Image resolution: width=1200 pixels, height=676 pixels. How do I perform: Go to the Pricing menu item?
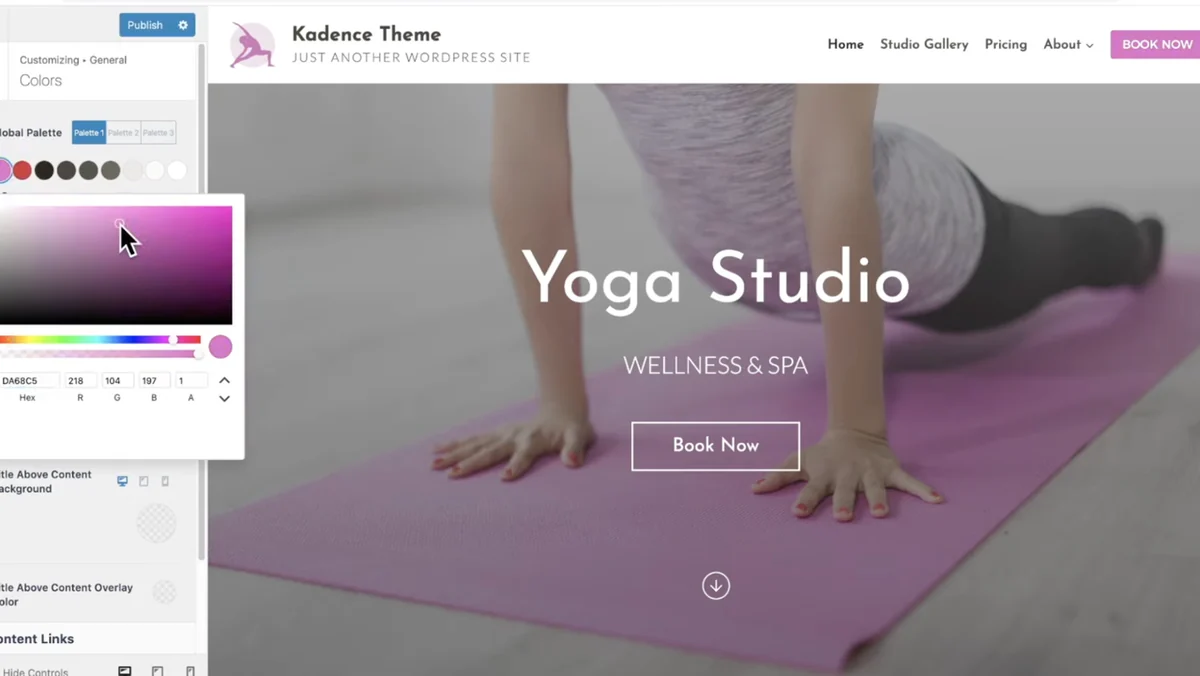[x=1006, y=44]
